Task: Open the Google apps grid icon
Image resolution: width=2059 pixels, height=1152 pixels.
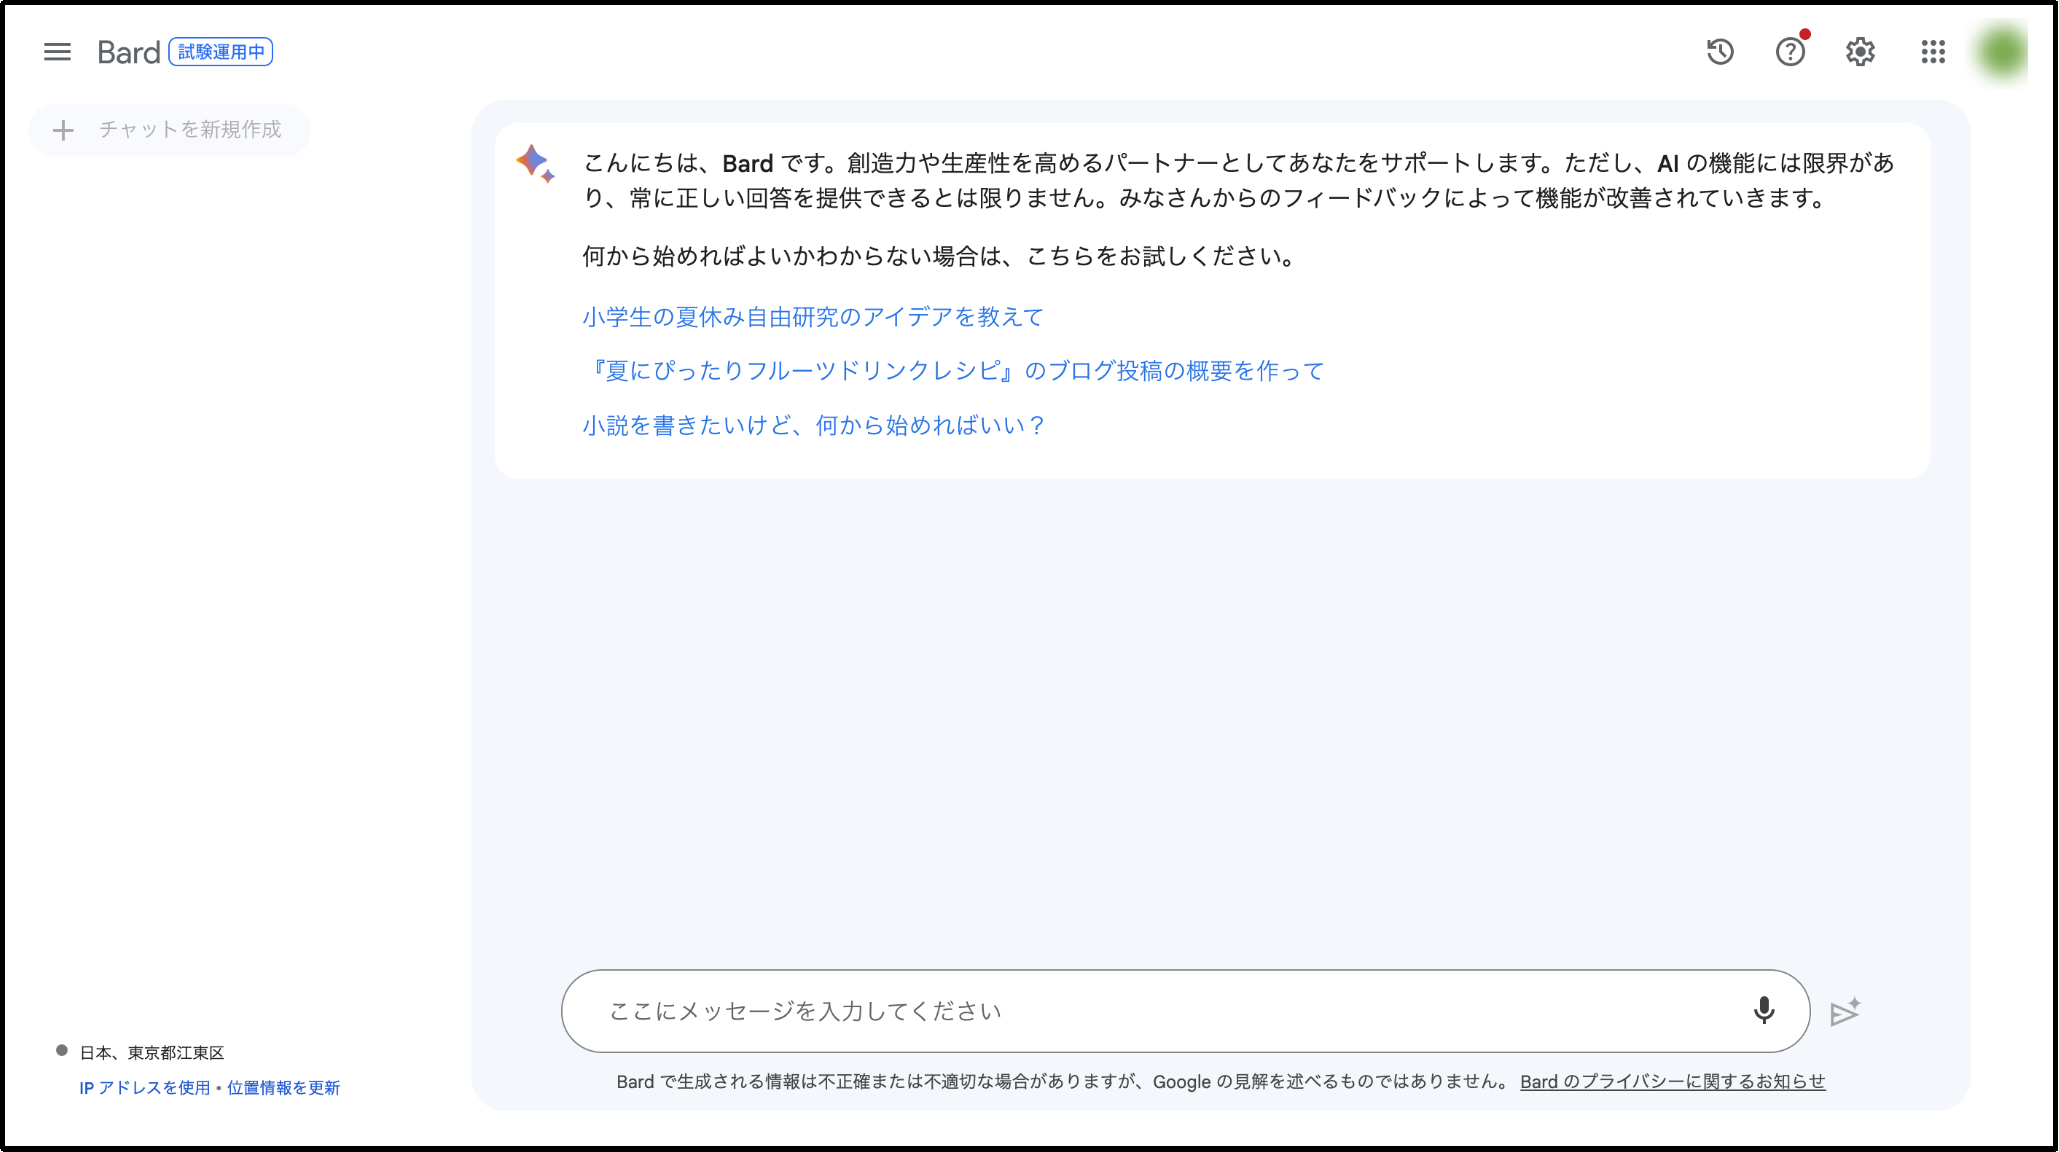Action: pyautogui.click(x=1933, y=52)
